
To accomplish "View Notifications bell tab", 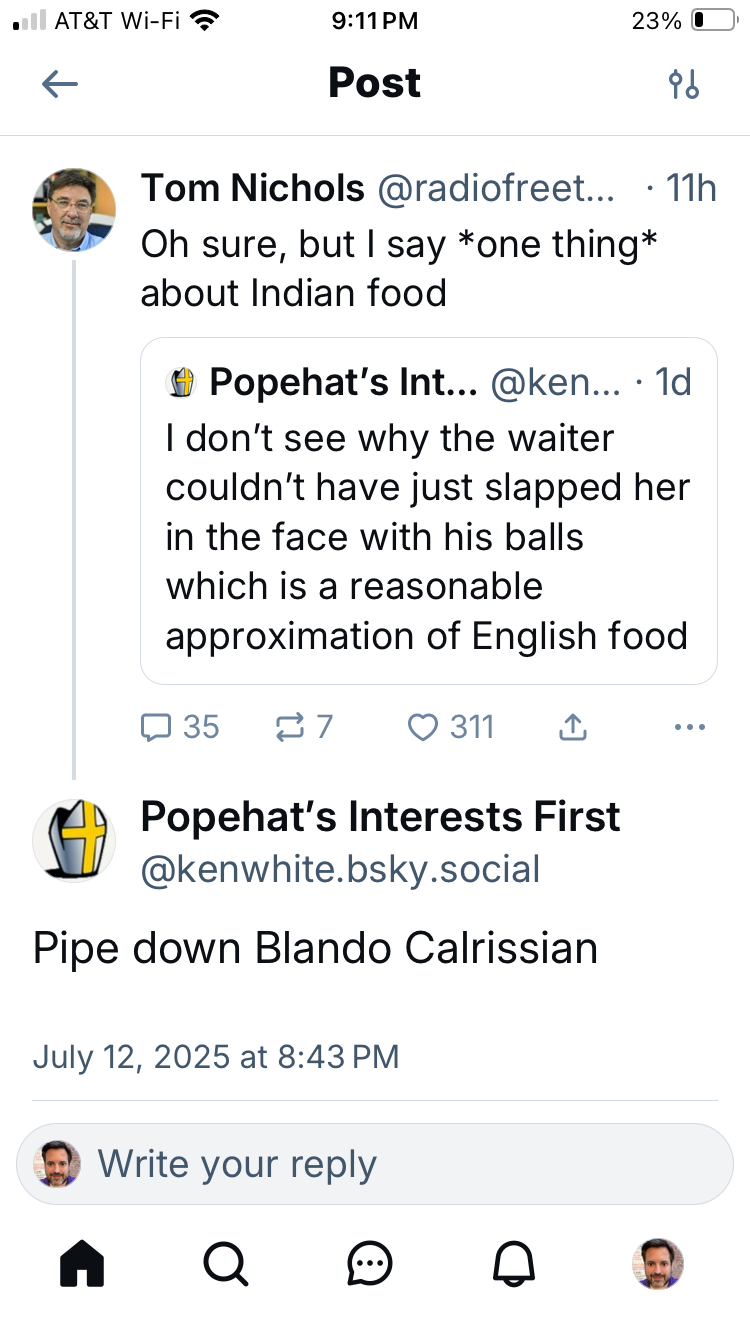I will pos(515,1264).
